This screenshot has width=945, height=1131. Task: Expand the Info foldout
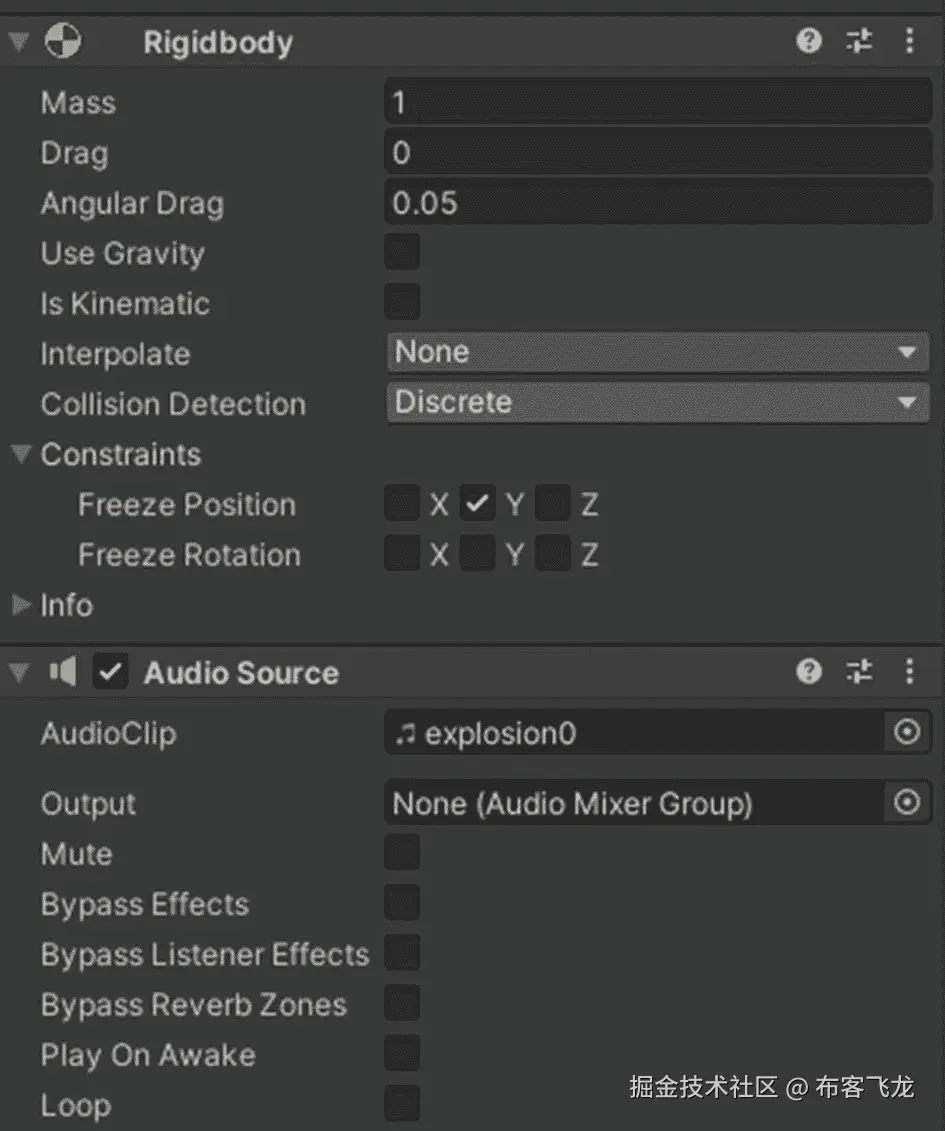click(x=21, y=605)
